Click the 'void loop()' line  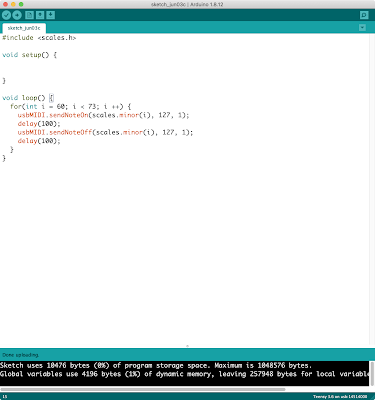click(x=28, y=98)
